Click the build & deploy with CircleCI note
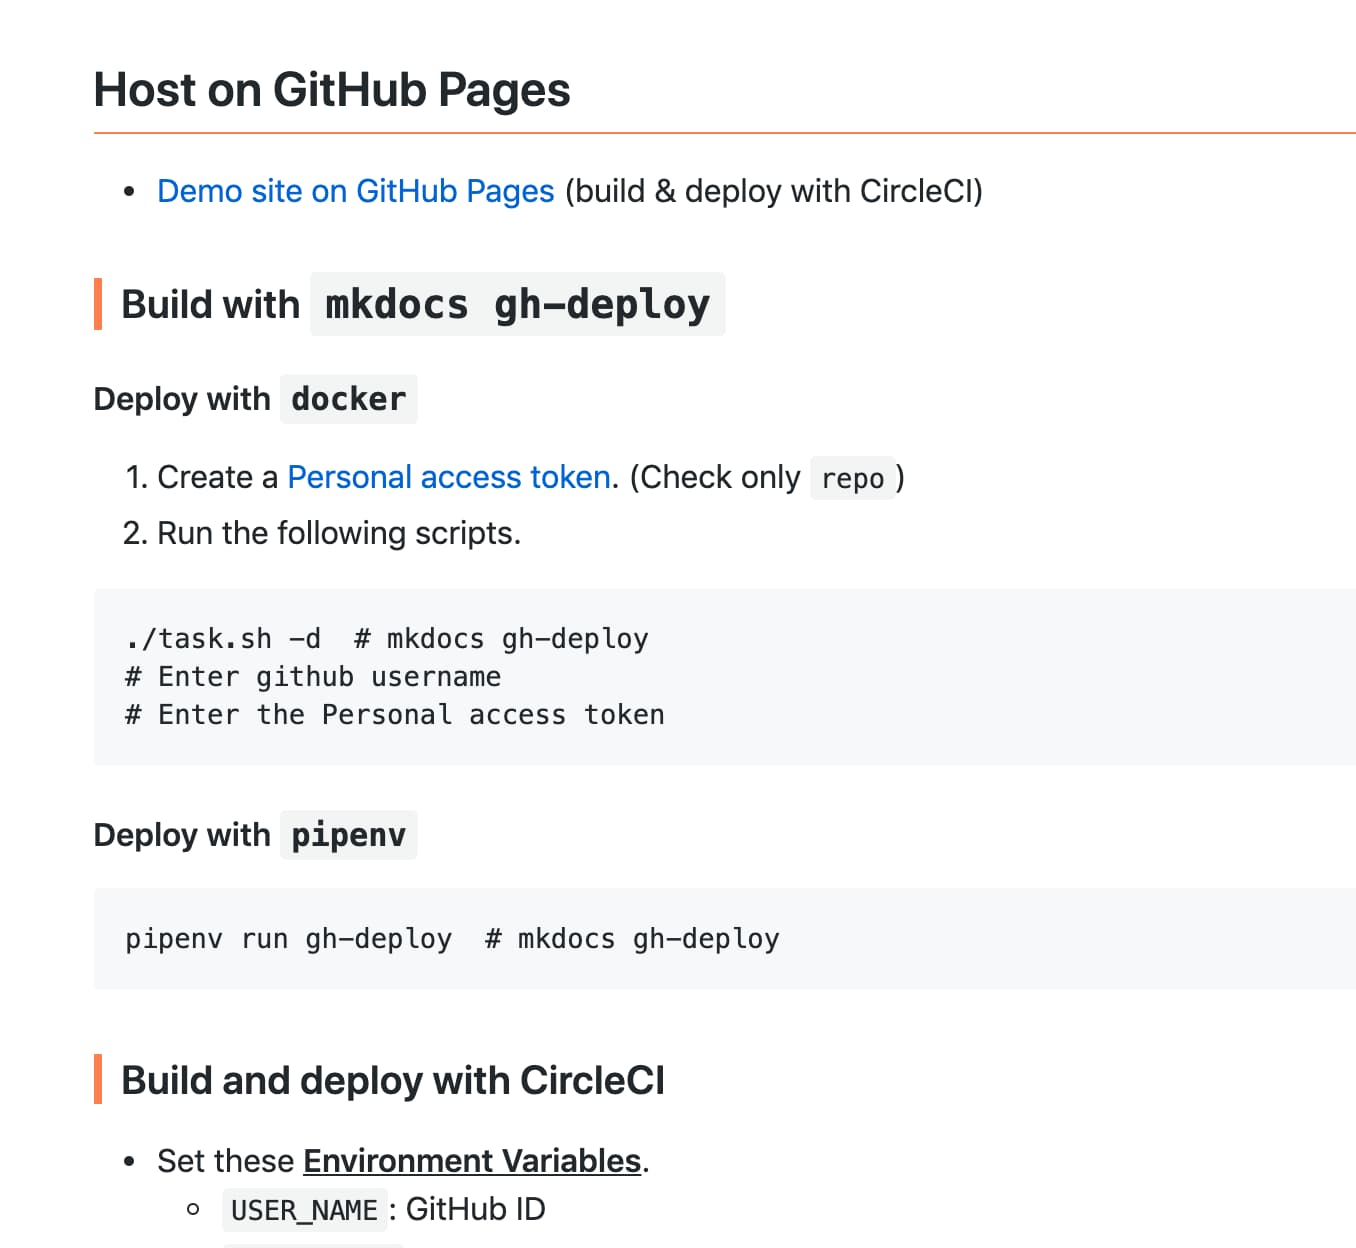 (773, 191)
